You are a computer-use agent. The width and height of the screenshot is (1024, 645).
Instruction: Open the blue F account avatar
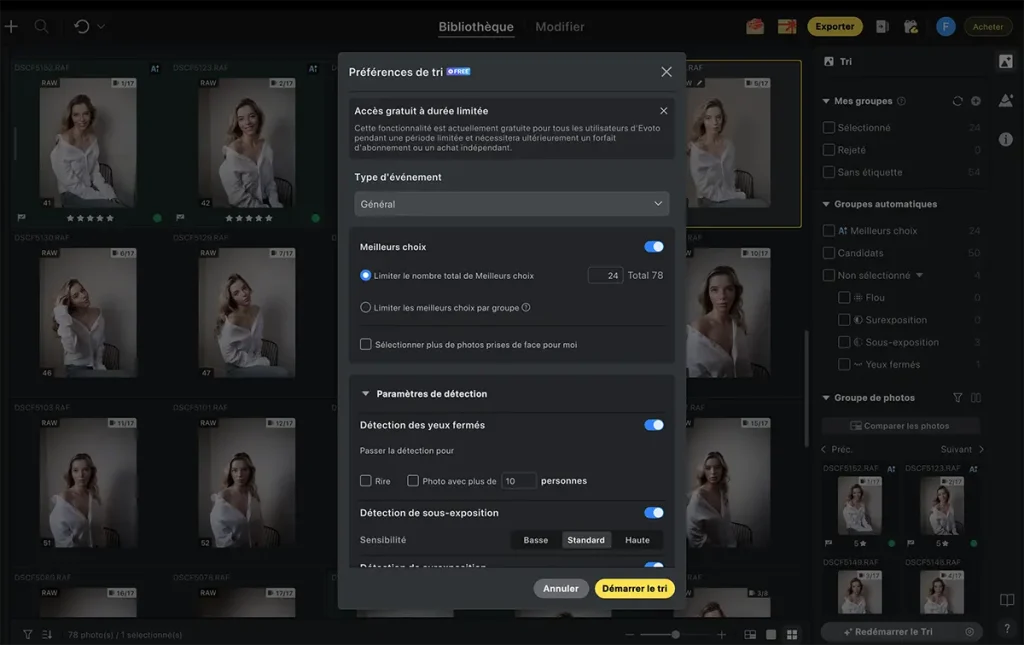tap(946, 27)
